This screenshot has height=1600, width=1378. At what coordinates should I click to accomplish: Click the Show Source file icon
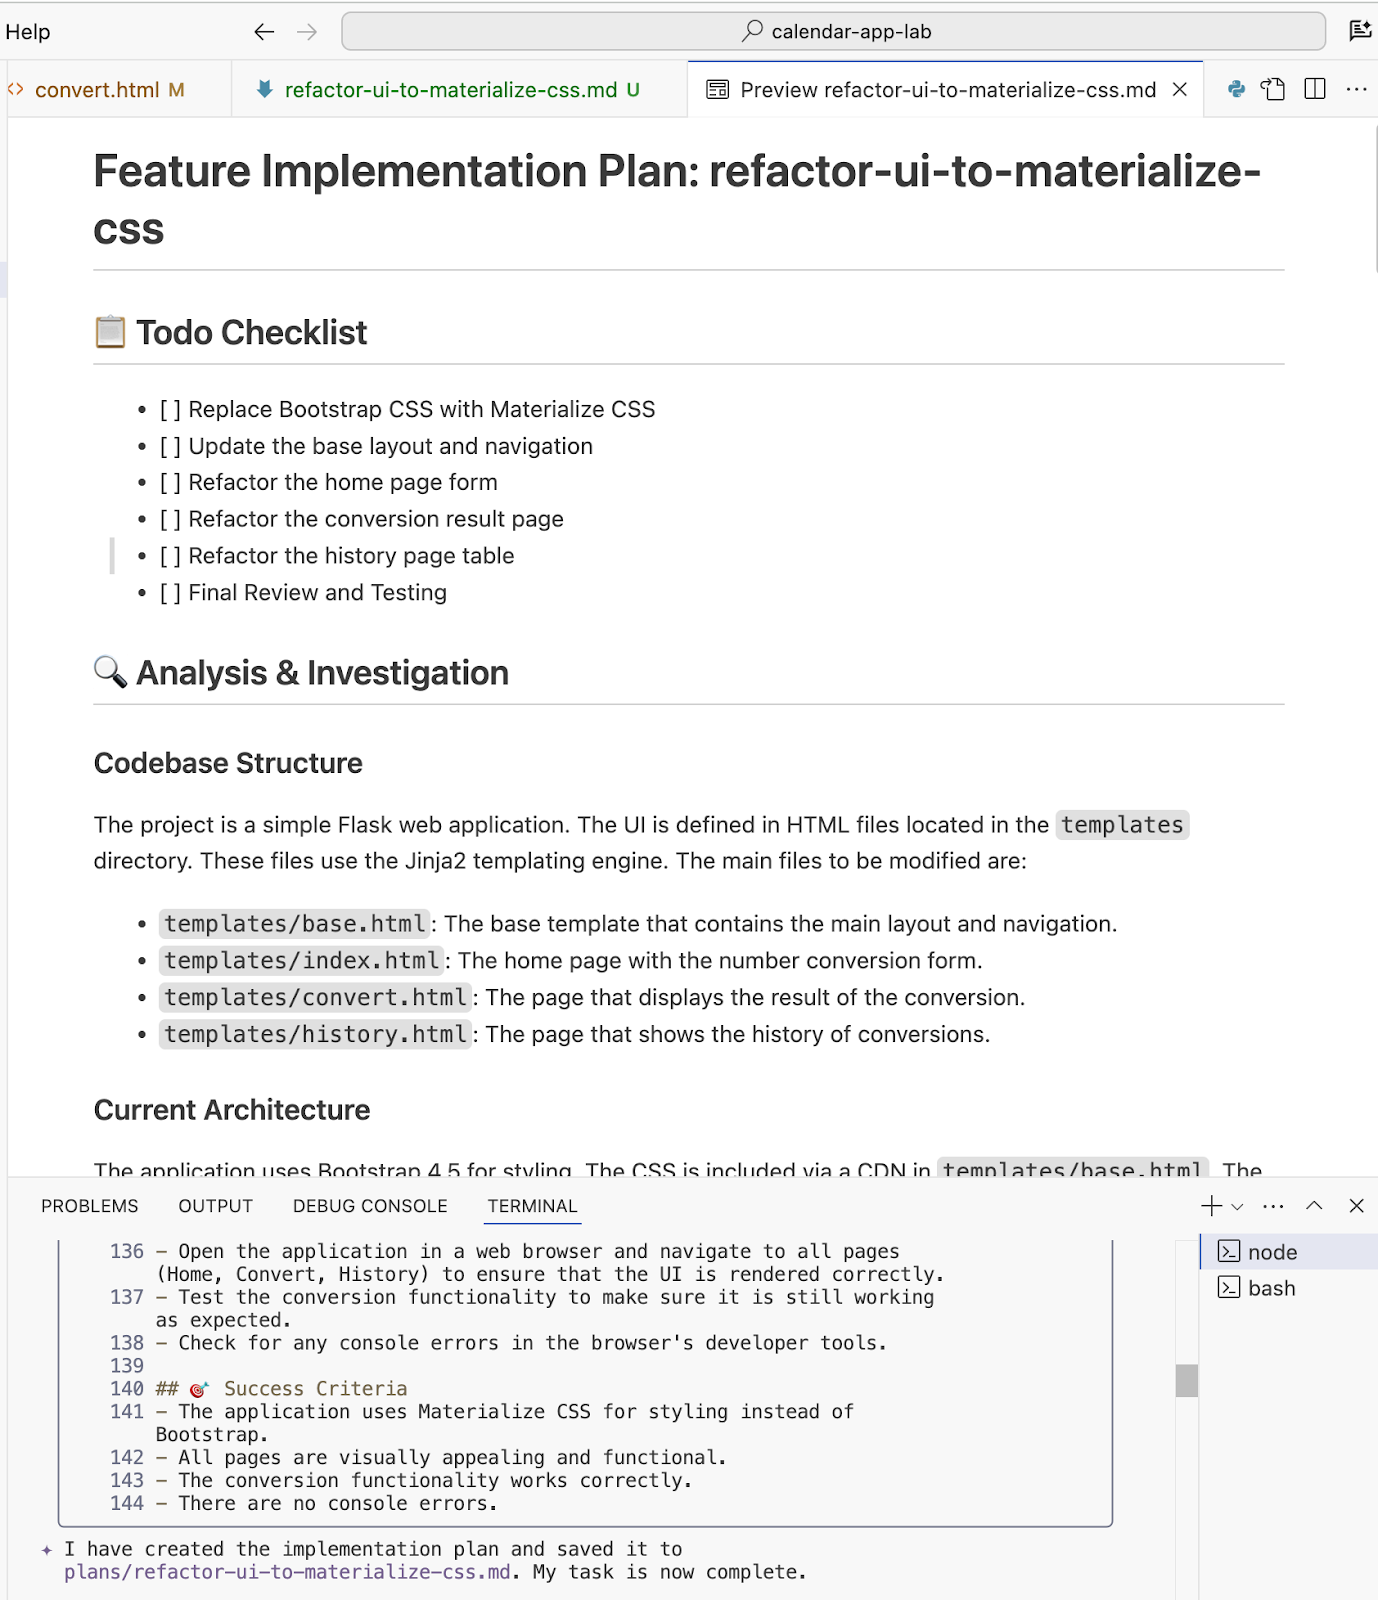point(1273,89)
